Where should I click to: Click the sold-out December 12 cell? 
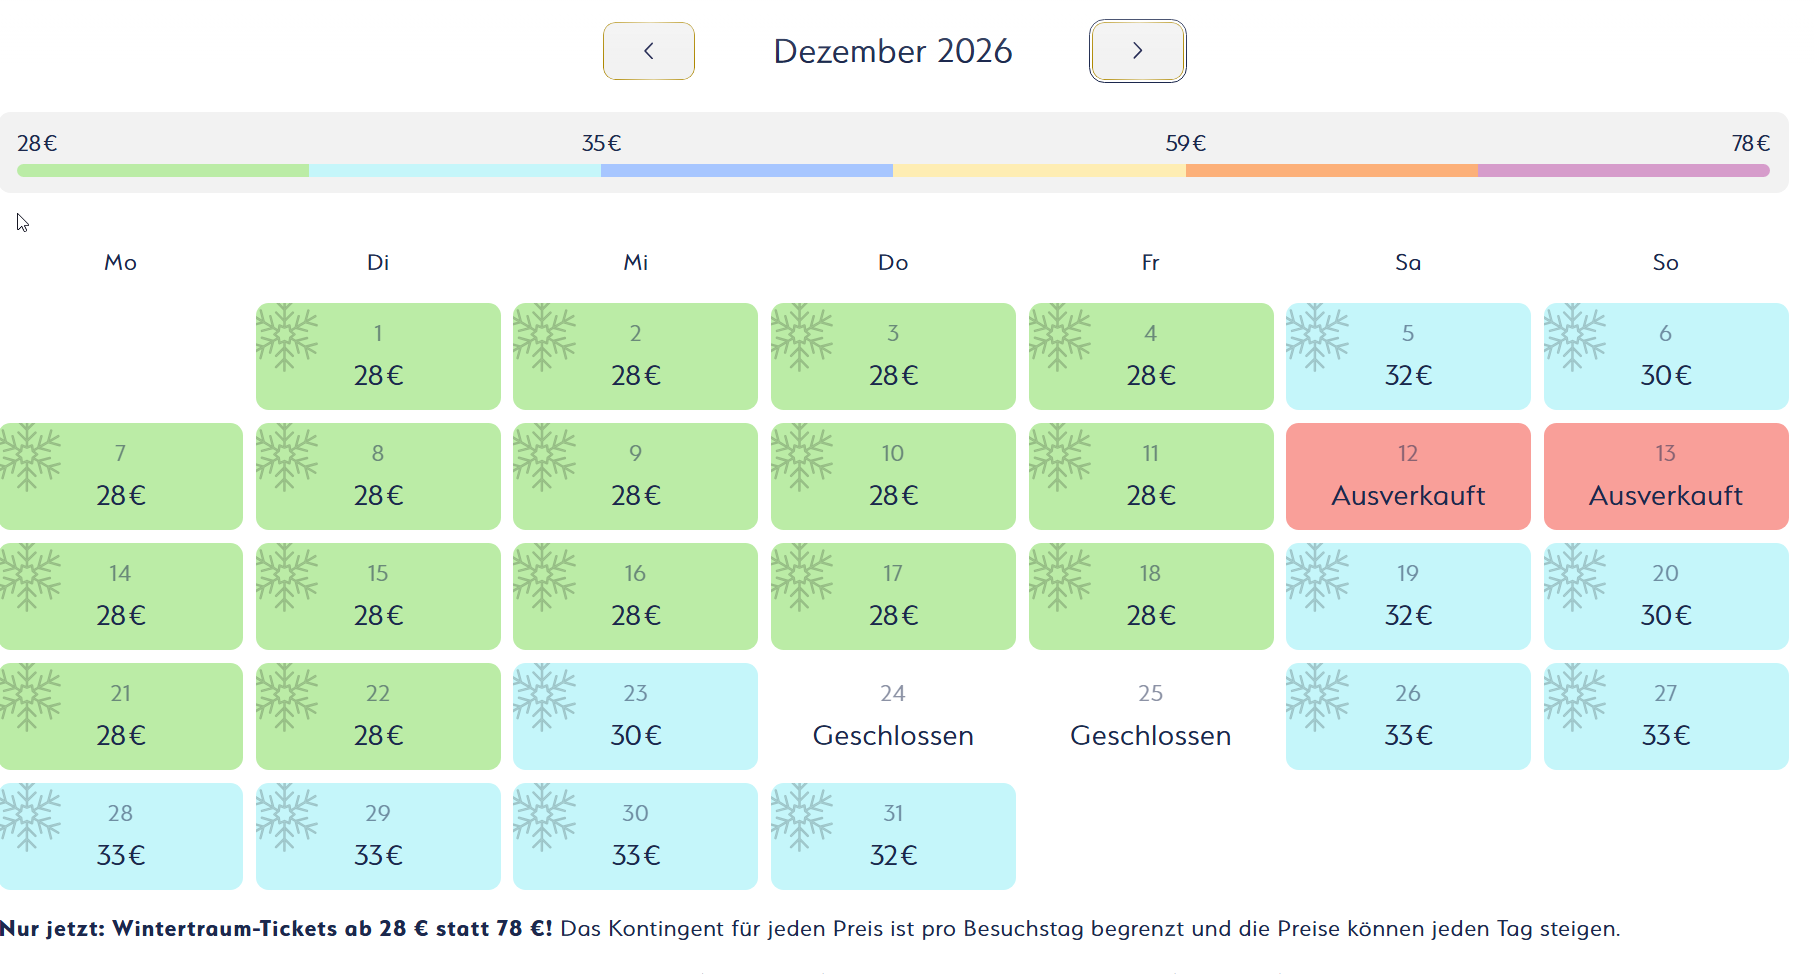tap(1408, 476)
